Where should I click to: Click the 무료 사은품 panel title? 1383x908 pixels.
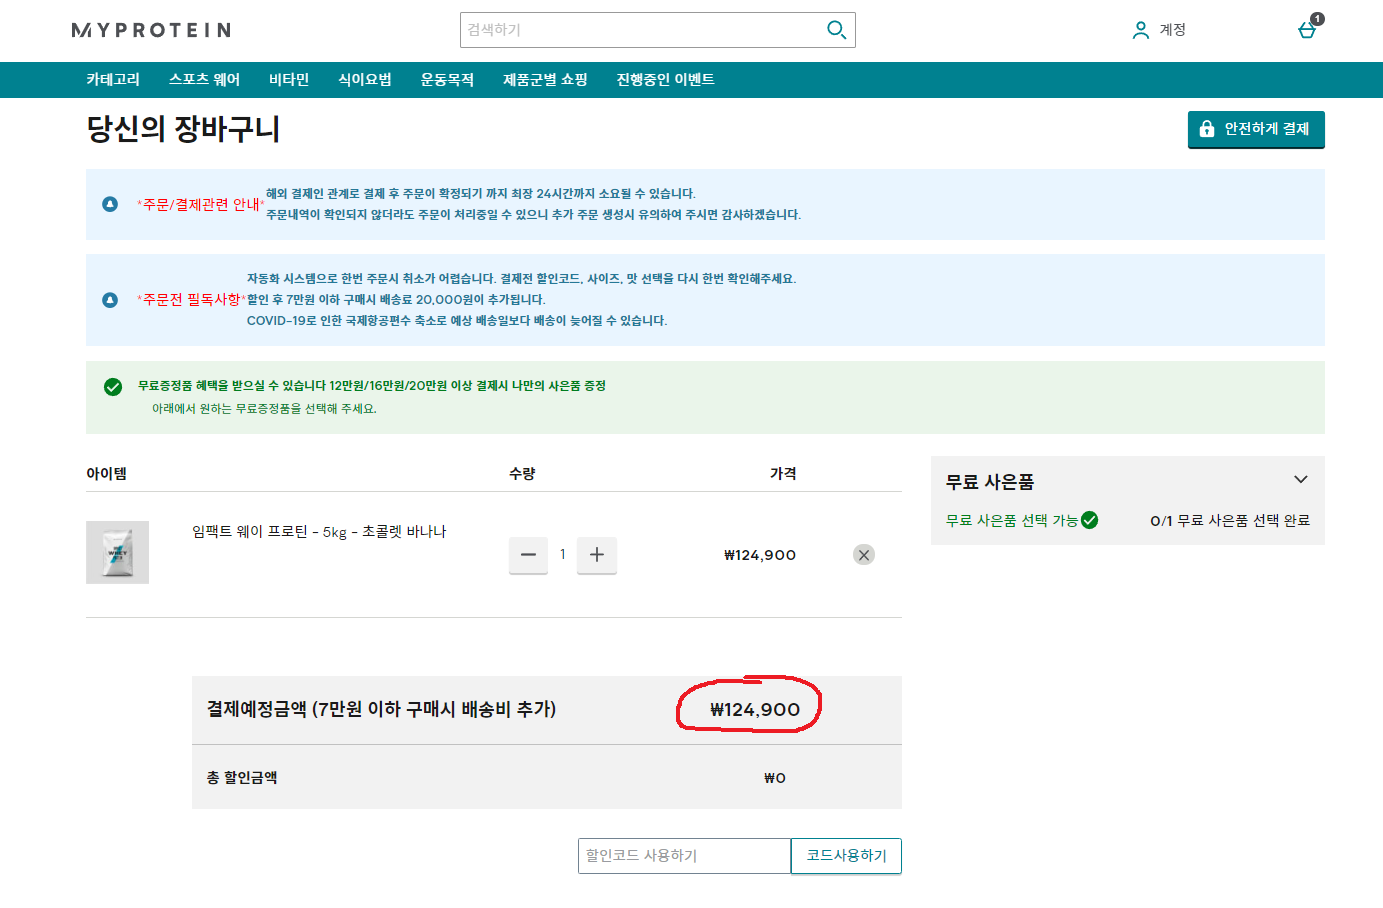tap(990, 482)
